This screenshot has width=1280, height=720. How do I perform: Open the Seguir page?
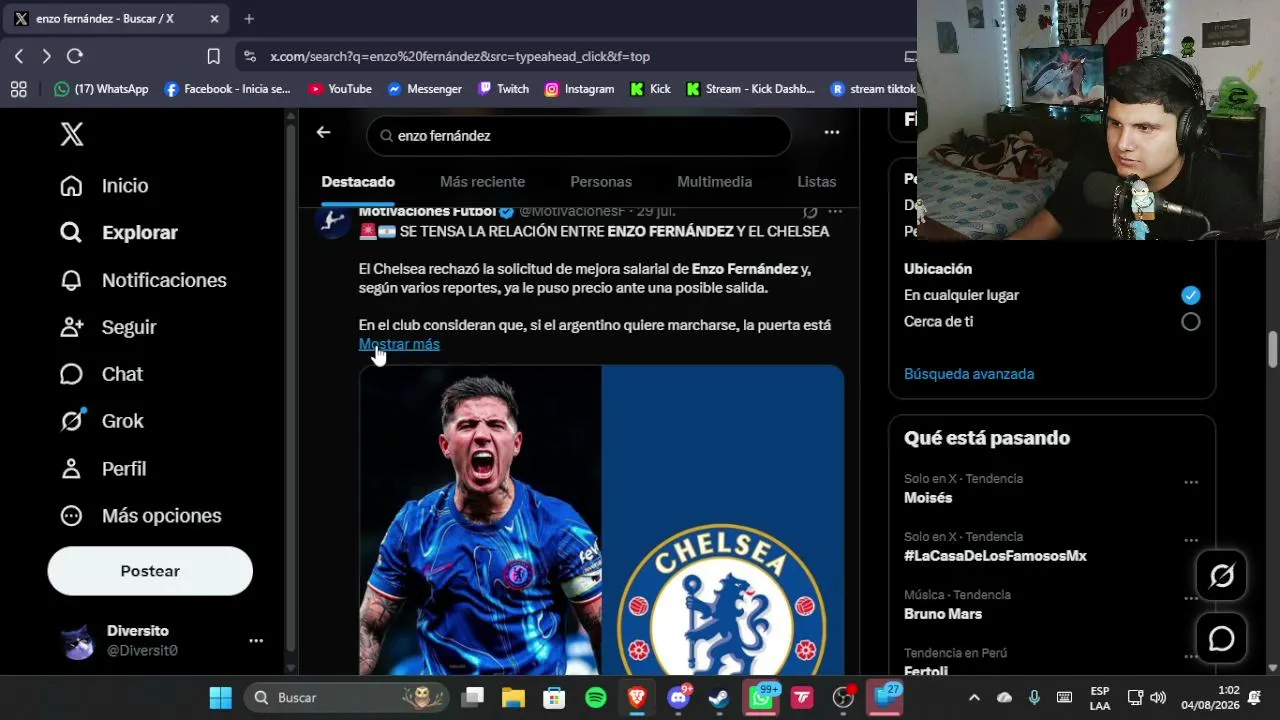(108, 327)
